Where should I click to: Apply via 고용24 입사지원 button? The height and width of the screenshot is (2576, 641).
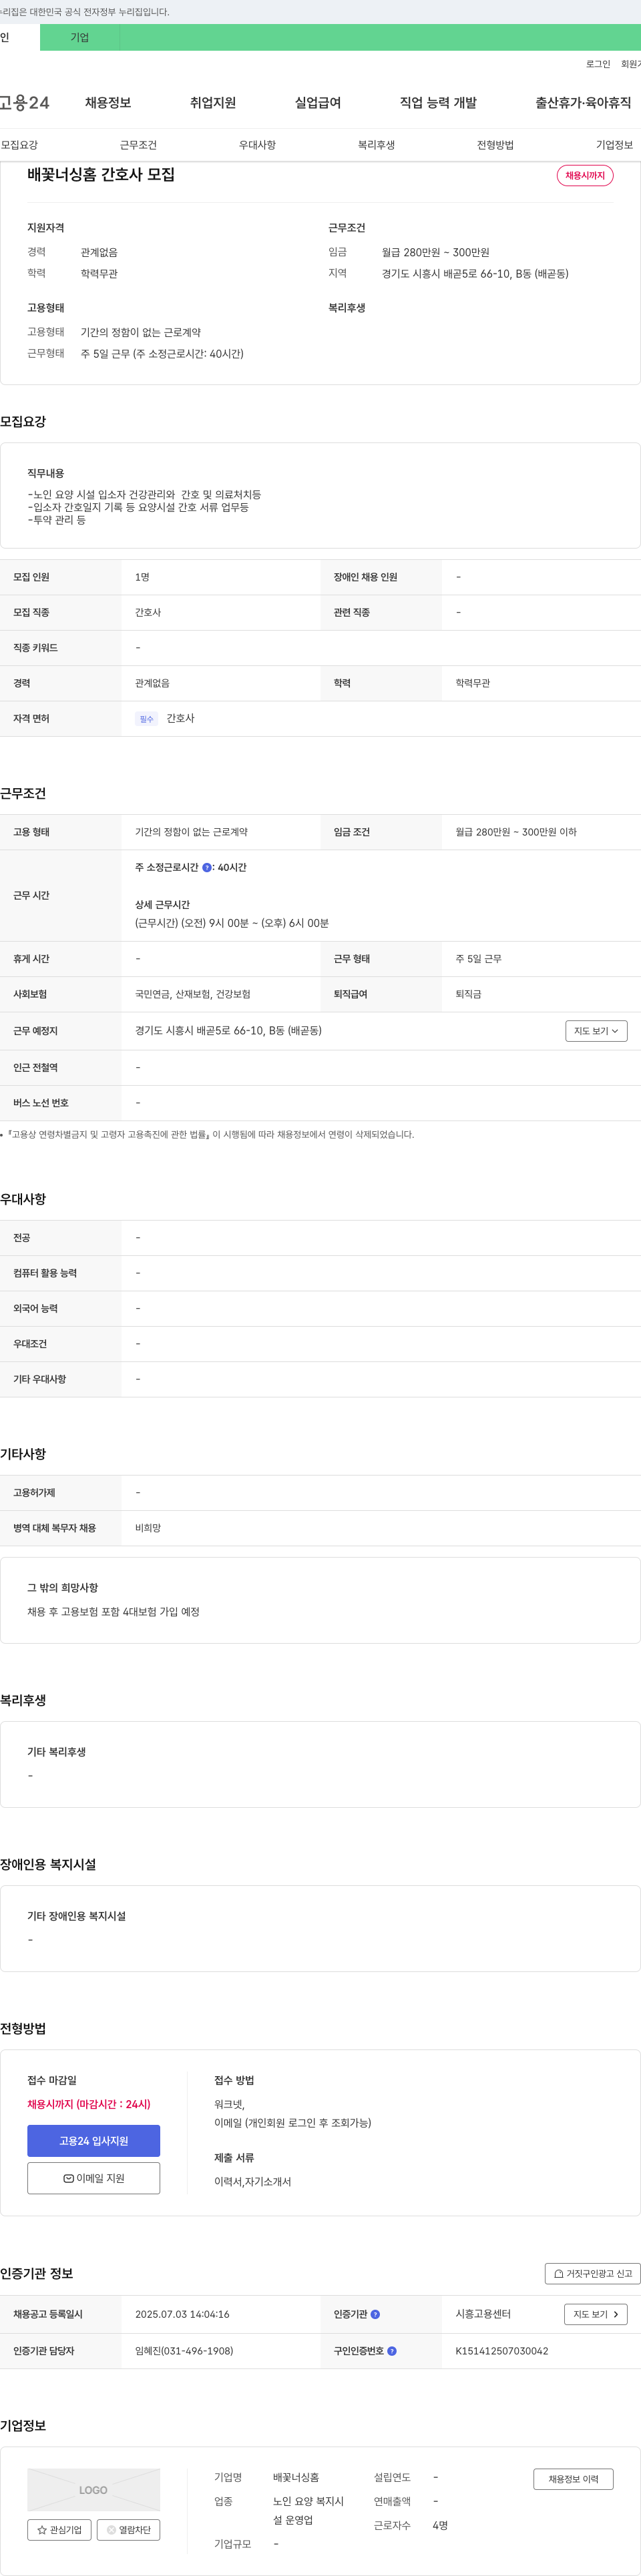click(94, 2141)
